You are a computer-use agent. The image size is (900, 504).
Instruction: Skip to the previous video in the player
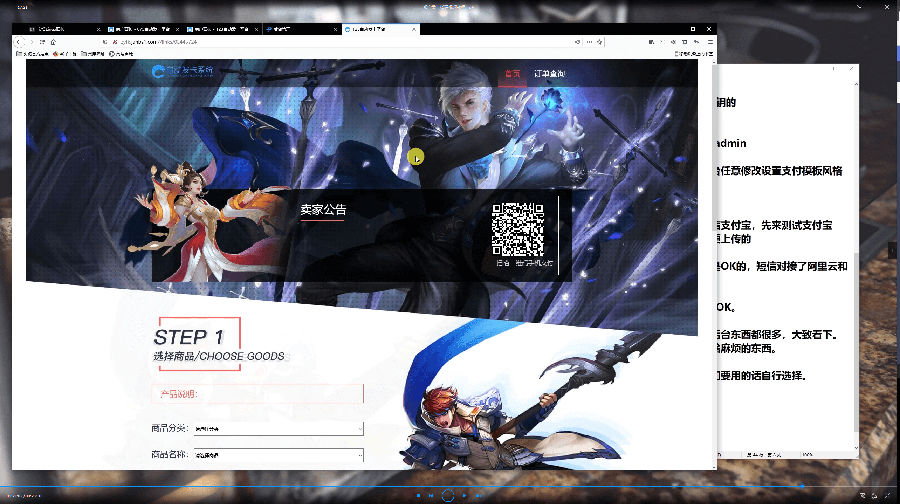pos(431,495)
